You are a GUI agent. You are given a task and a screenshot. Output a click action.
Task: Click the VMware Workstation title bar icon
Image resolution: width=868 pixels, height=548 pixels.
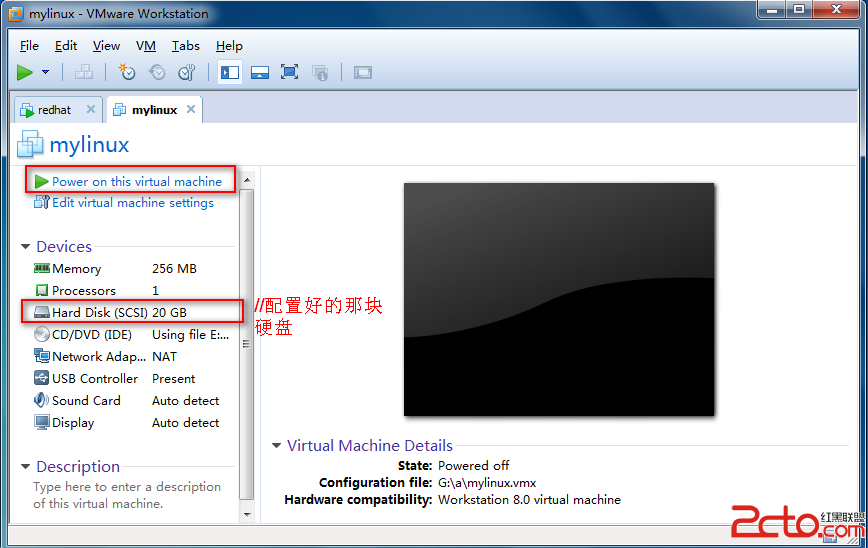(x=16, y=14)
